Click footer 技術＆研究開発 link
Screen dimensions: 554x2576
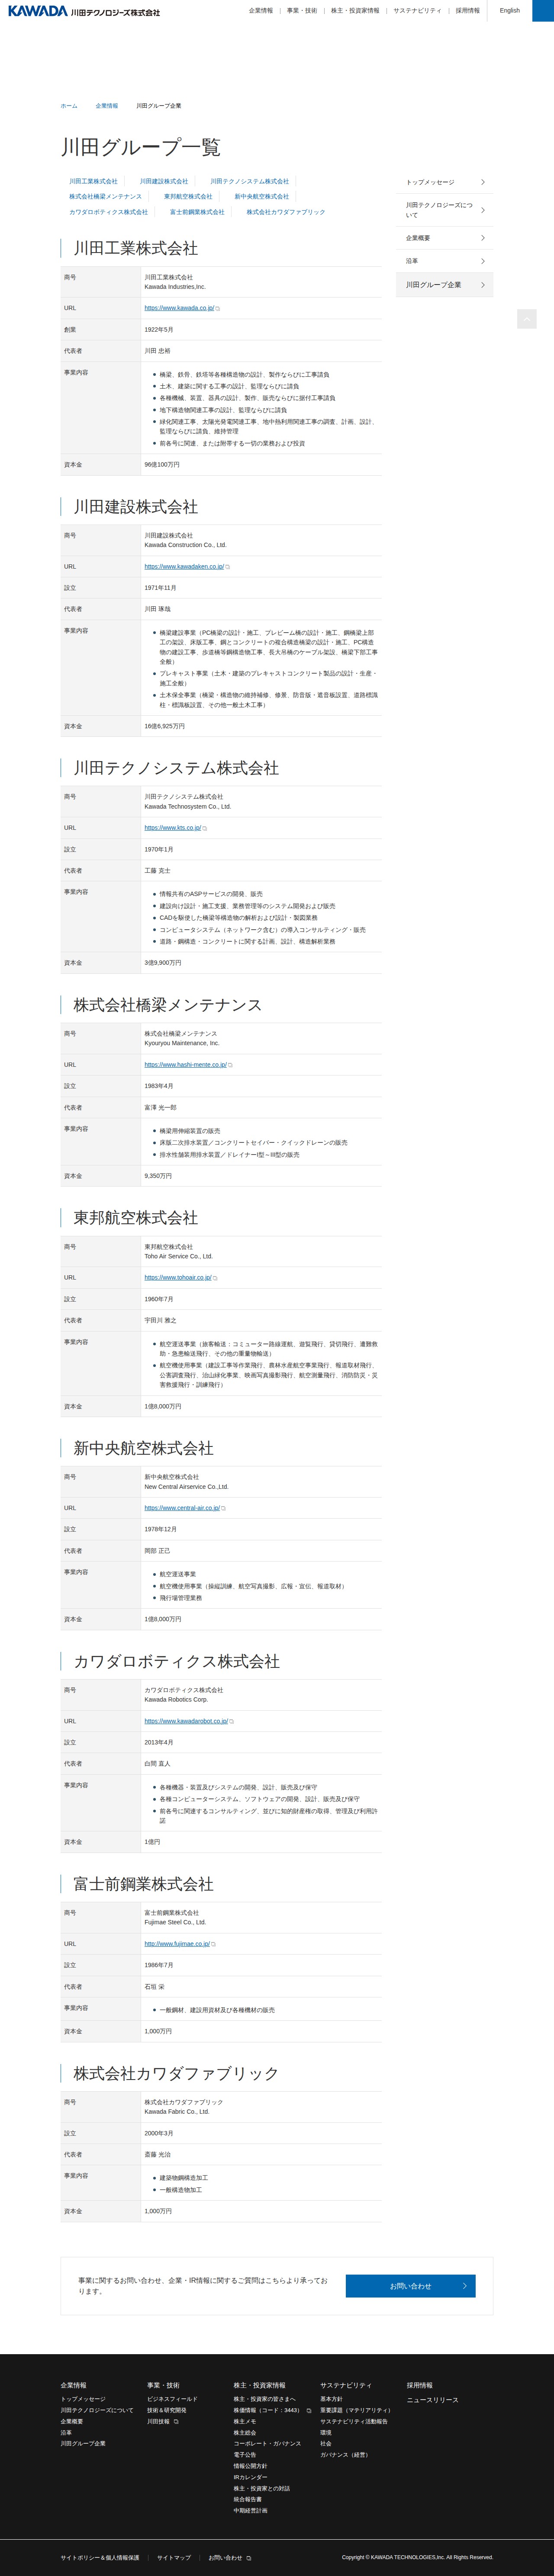click(167, 2410)
